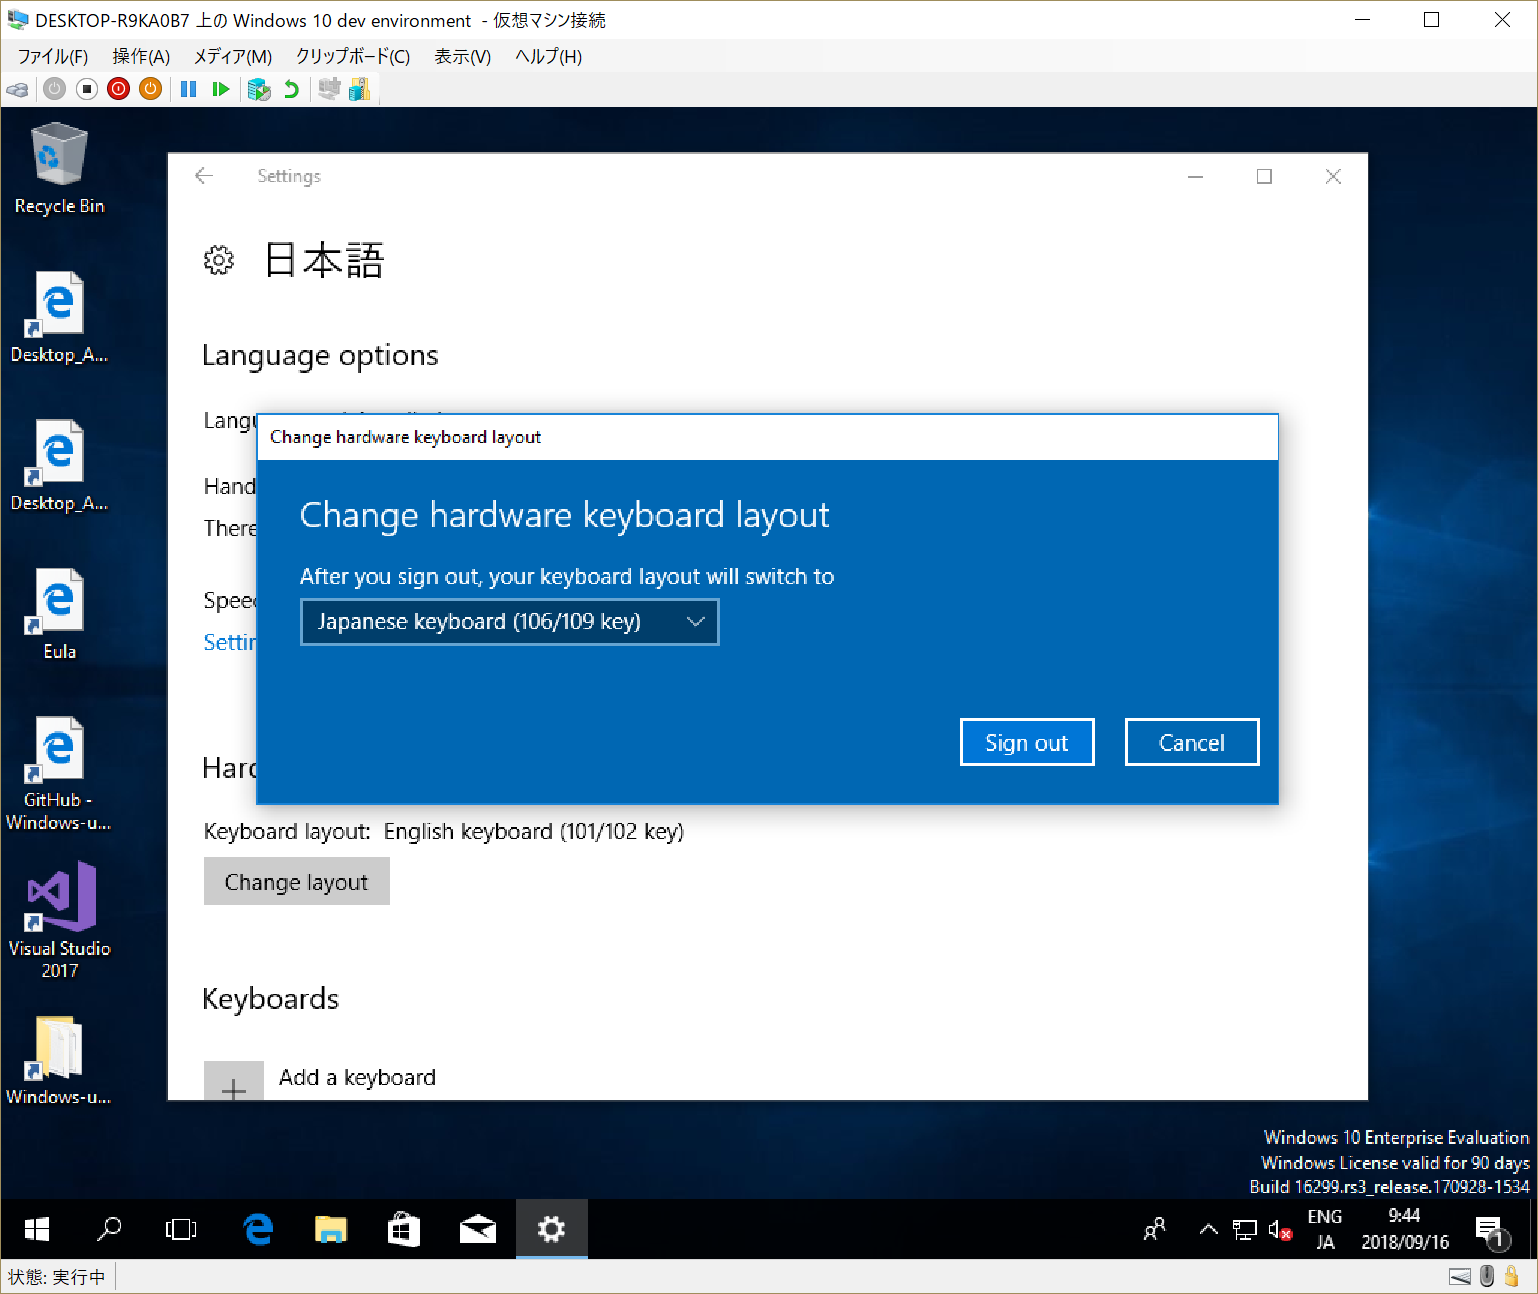
Task: Open the クリップボード(C) menu
Action: pyautogui.click(x=352, y=57)
